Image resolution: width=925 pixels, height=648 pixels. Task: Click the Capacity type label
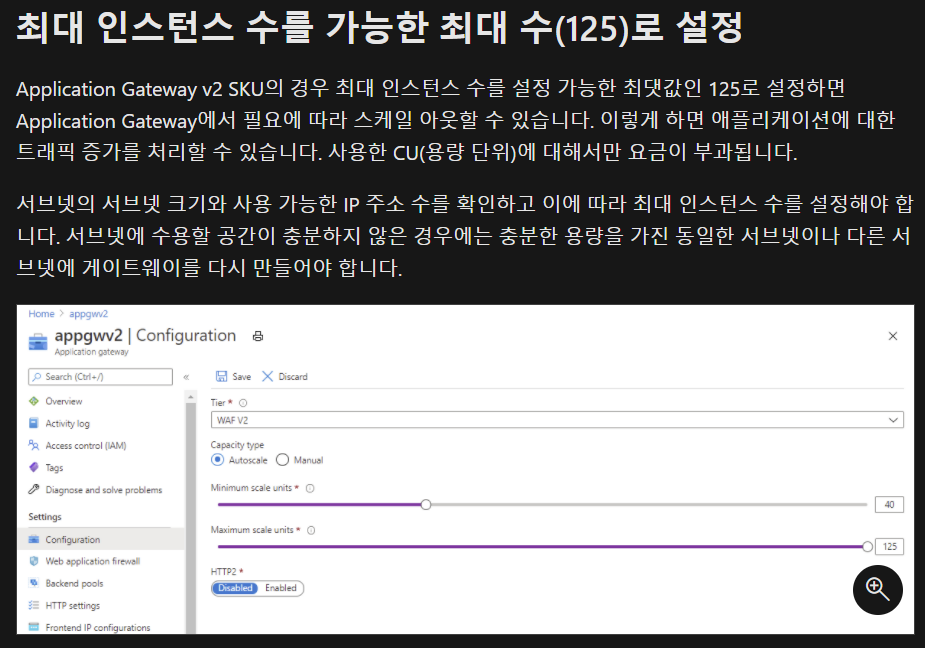237,445
